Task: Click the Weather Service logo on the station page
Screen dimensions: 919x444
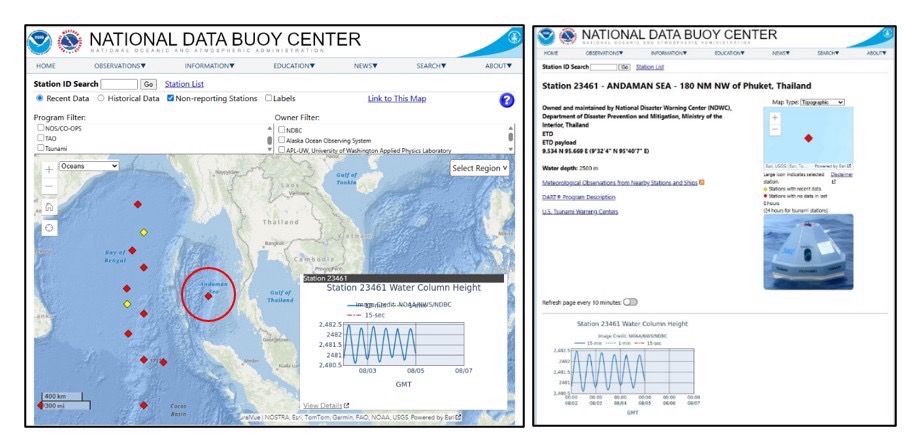Action: 567,36
